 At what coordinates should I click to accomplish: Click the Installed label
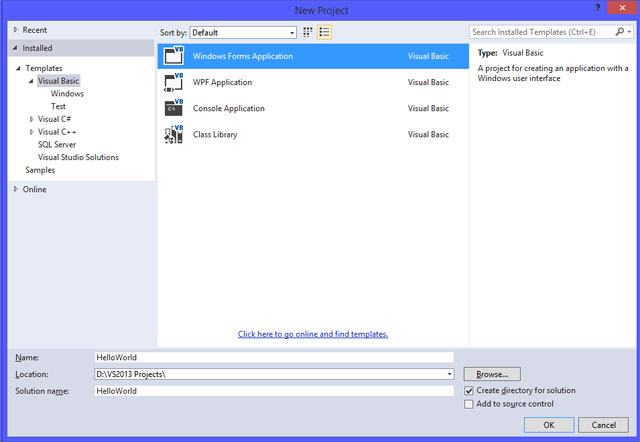pyautogui.click(x=37, y=48)
